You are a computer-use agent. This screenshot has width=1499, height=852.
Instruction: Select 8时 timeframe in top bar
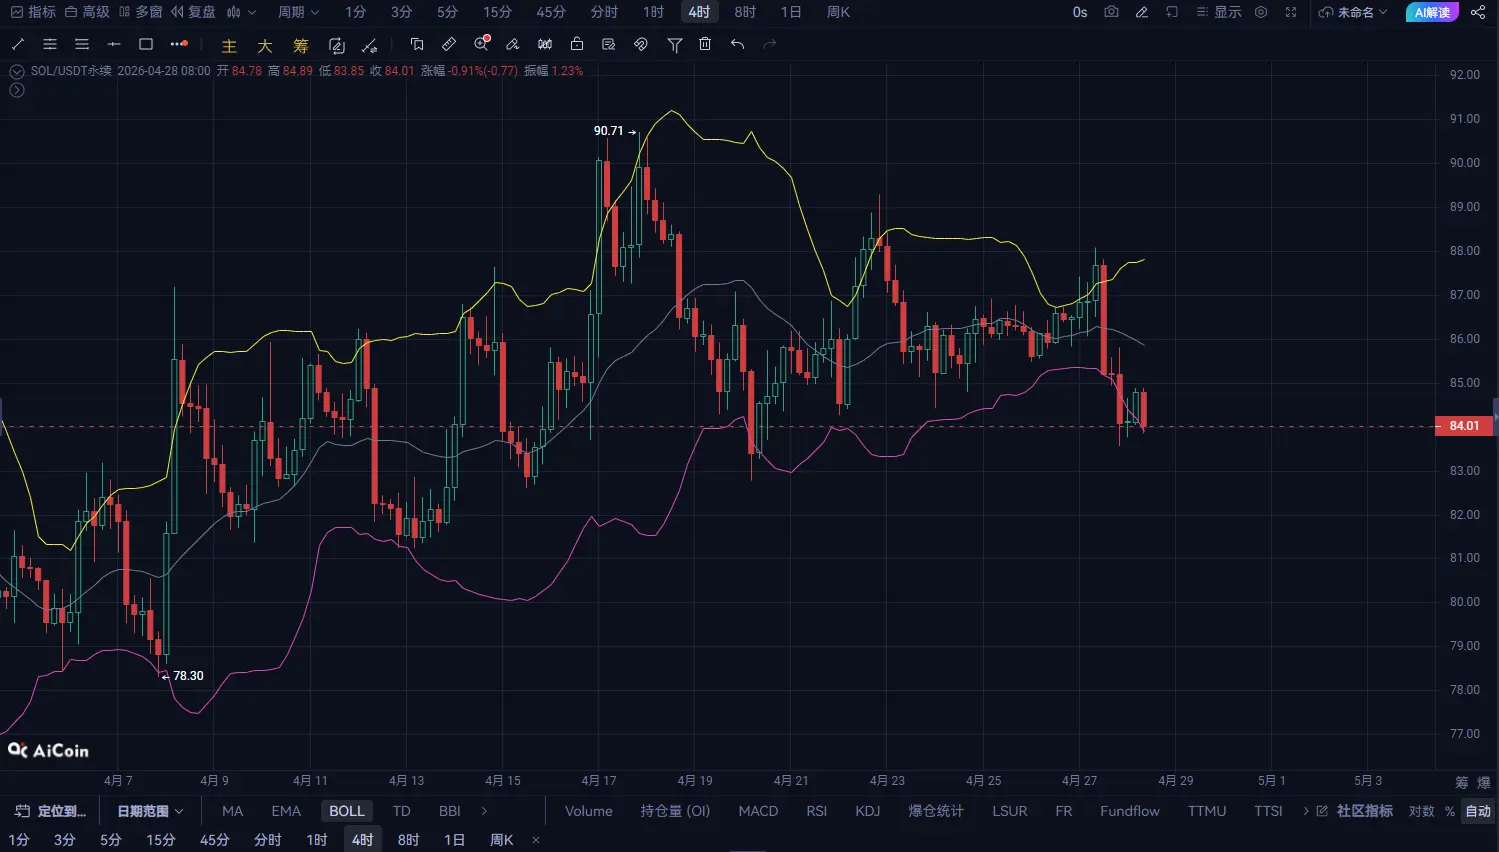tap(745, 12)
